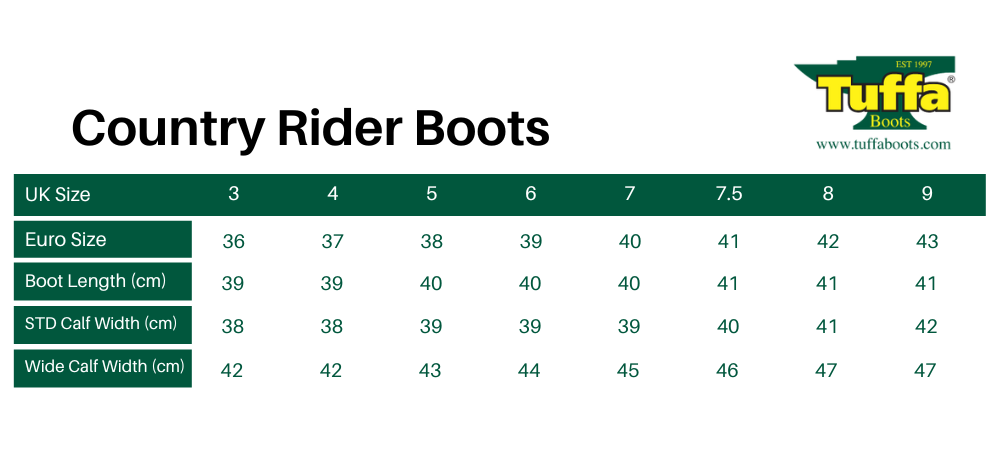Click UK size 8 column header
The width and height of the screenshot is (1000, 450).
tap(828, 194)
